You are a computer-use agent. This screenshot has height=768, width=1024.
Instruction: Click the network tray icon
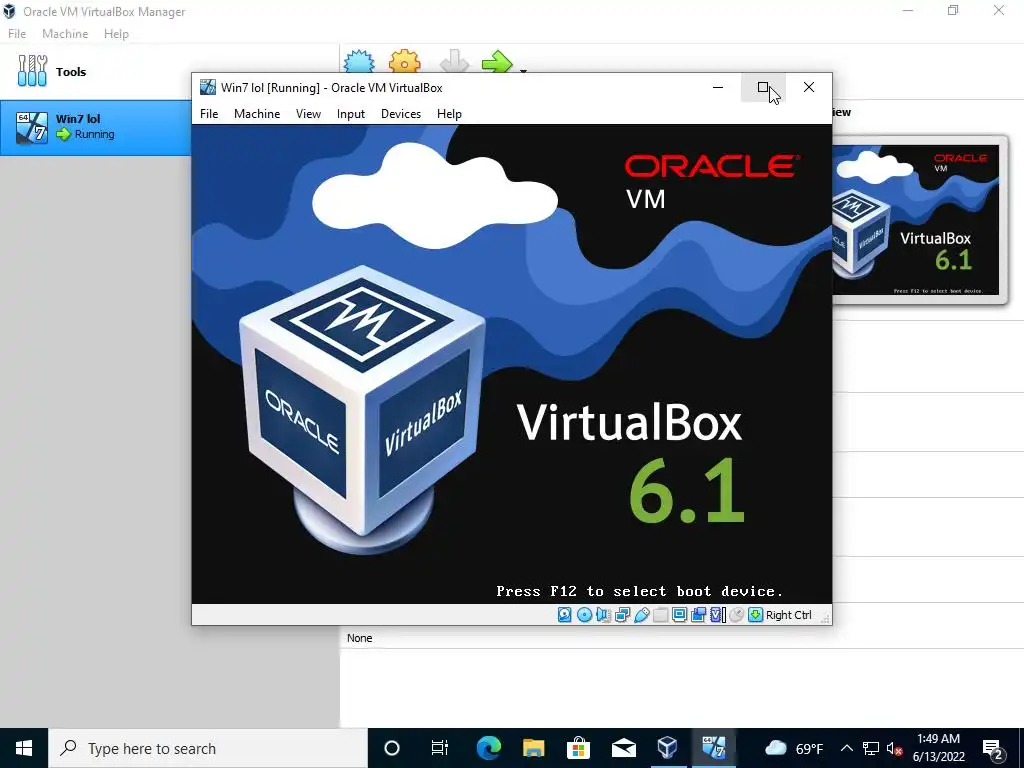(871, 748)
